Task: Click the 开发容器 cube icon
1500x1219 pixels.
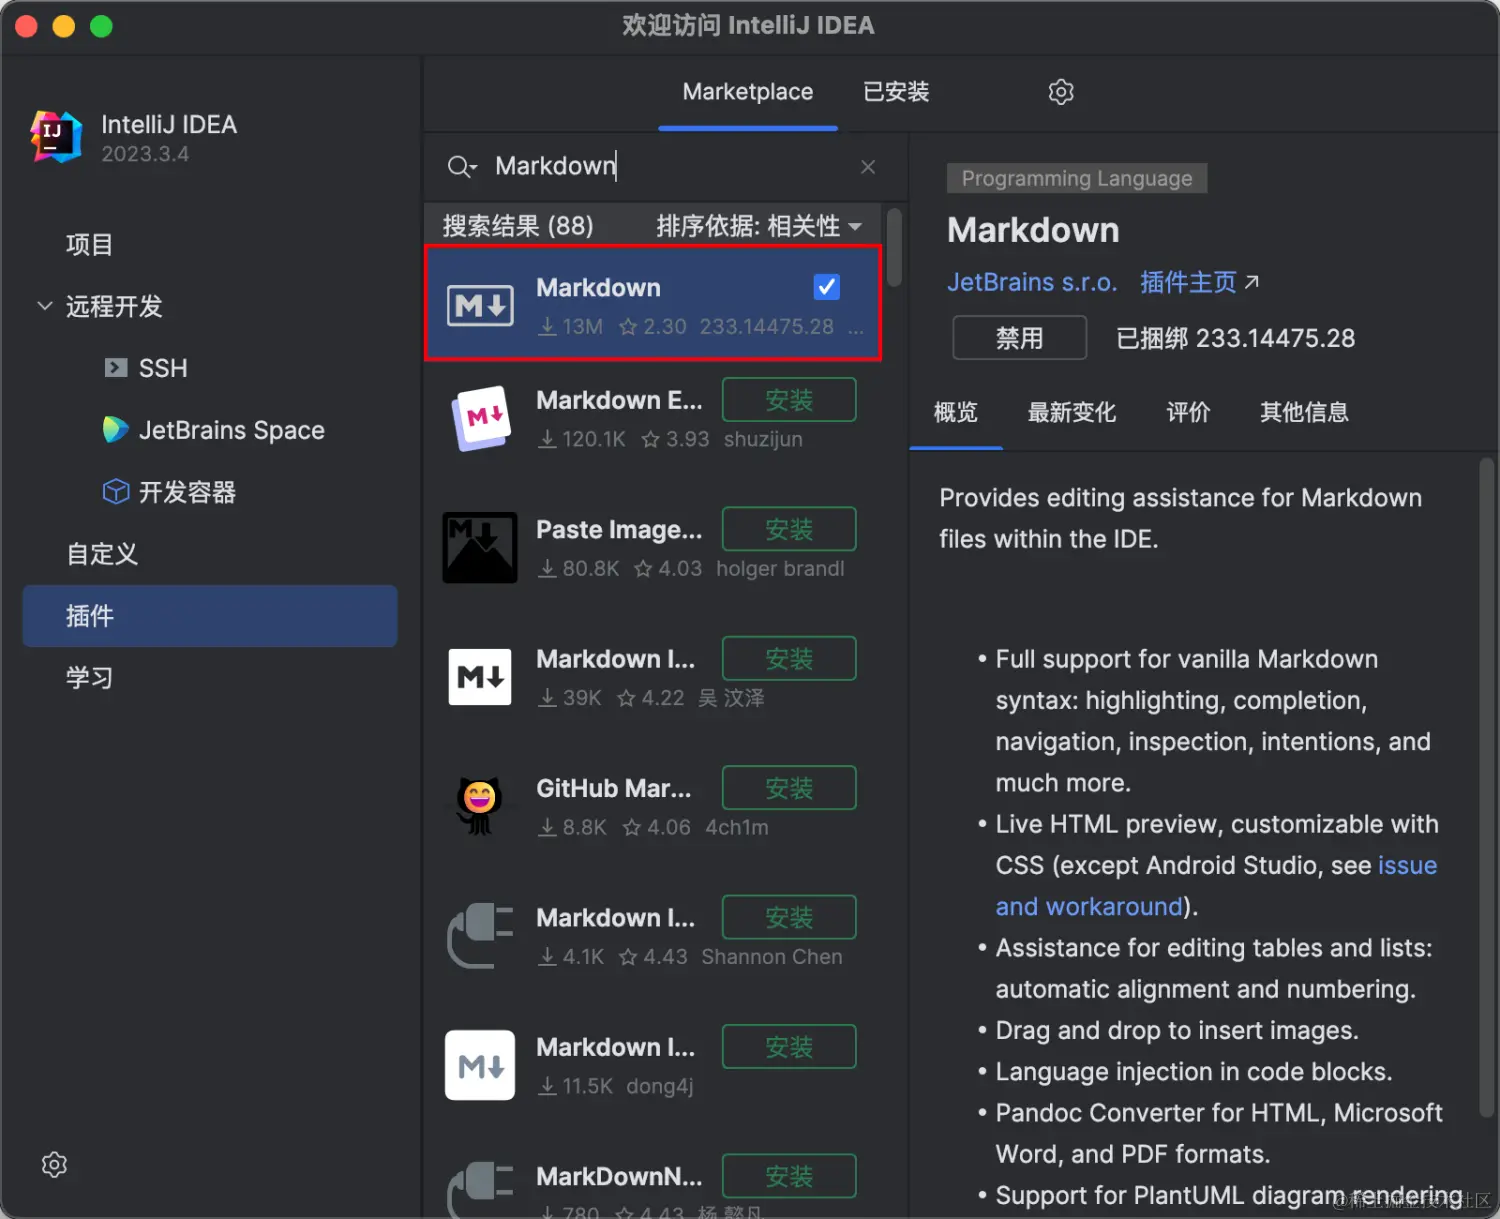Action: coord(116,492)
